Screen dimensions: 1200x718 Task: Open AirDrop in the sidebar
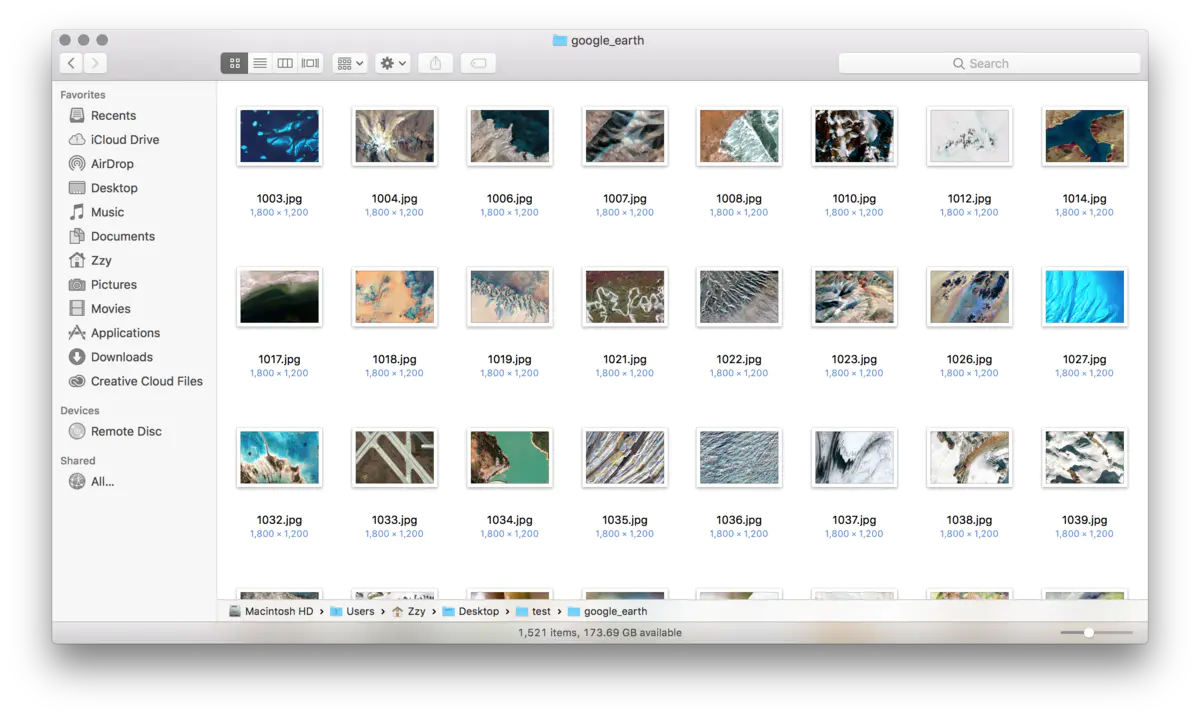tap(112, 164)
